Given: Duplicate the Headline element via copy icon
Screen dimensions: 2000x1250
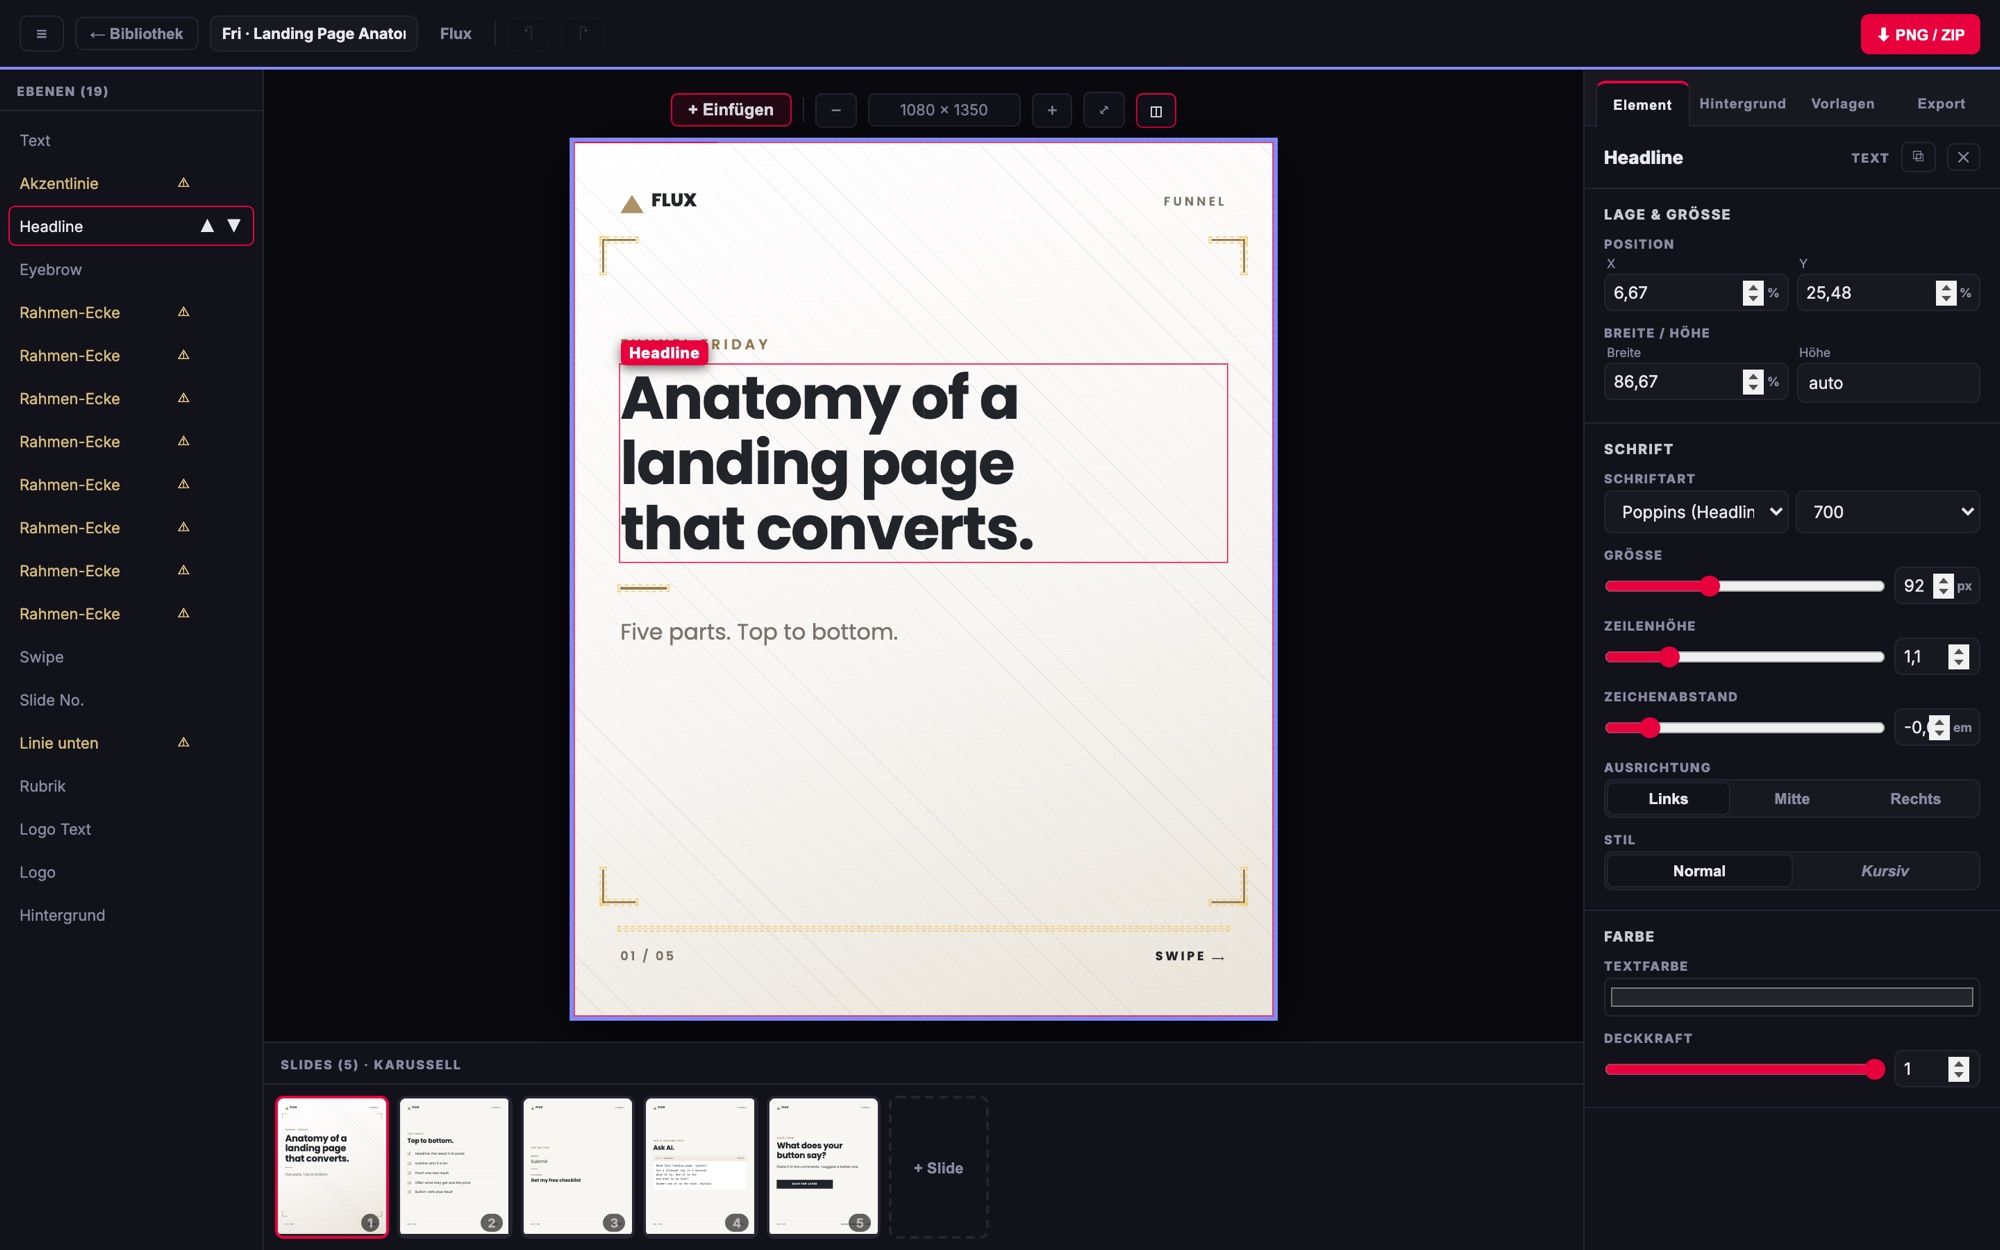Looking at the screenshot, I should 1918,157.
